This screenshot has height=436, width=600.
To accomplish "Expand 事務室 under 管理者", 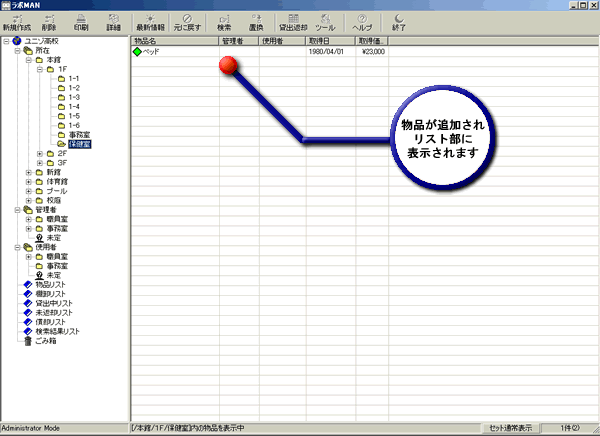I will 29,229.
